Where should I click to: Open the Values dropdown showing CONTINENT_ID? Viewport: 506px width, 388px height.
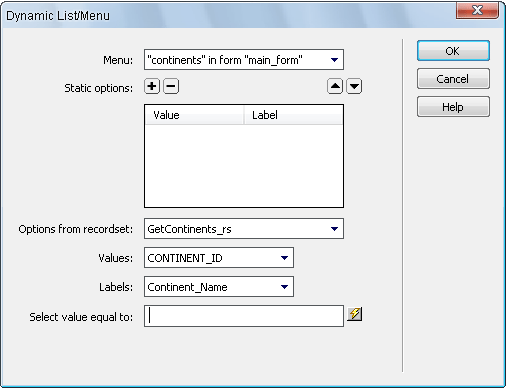pyautogui.click(x=219, y=258)
